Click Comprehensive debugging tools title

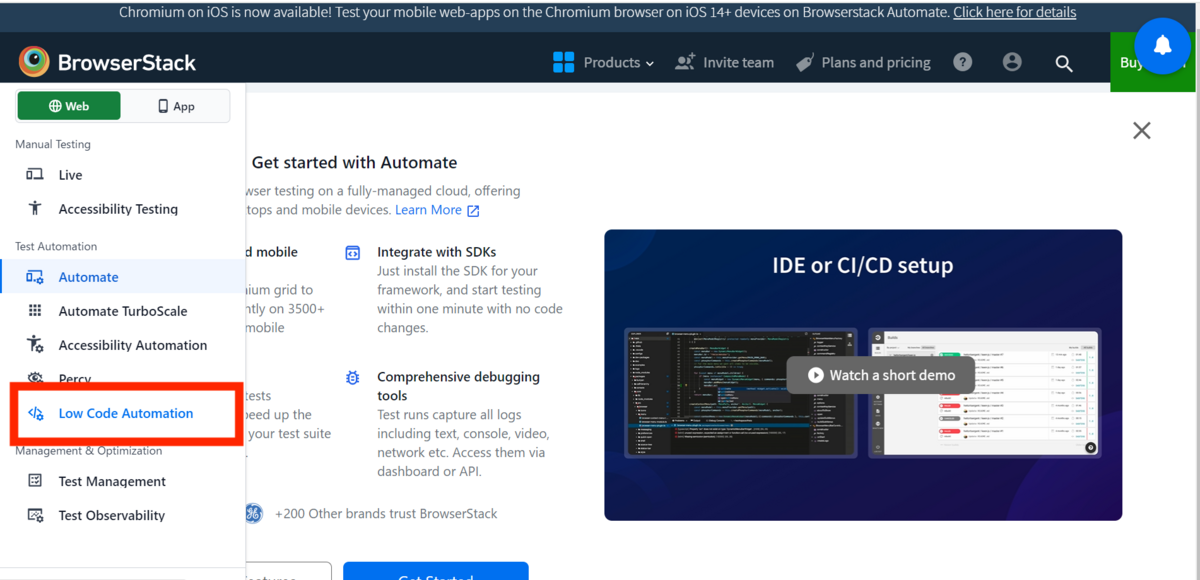[458, 386]
